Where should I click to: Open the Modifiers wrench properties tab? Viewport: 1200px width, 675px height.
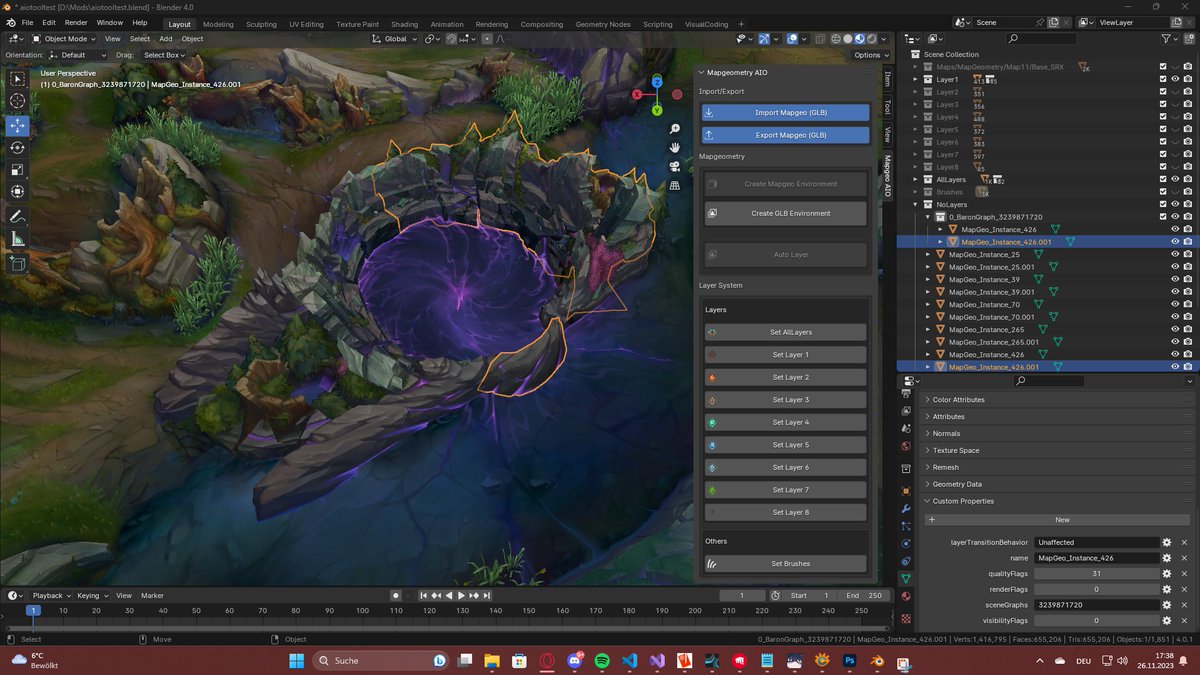coord(906,509)
